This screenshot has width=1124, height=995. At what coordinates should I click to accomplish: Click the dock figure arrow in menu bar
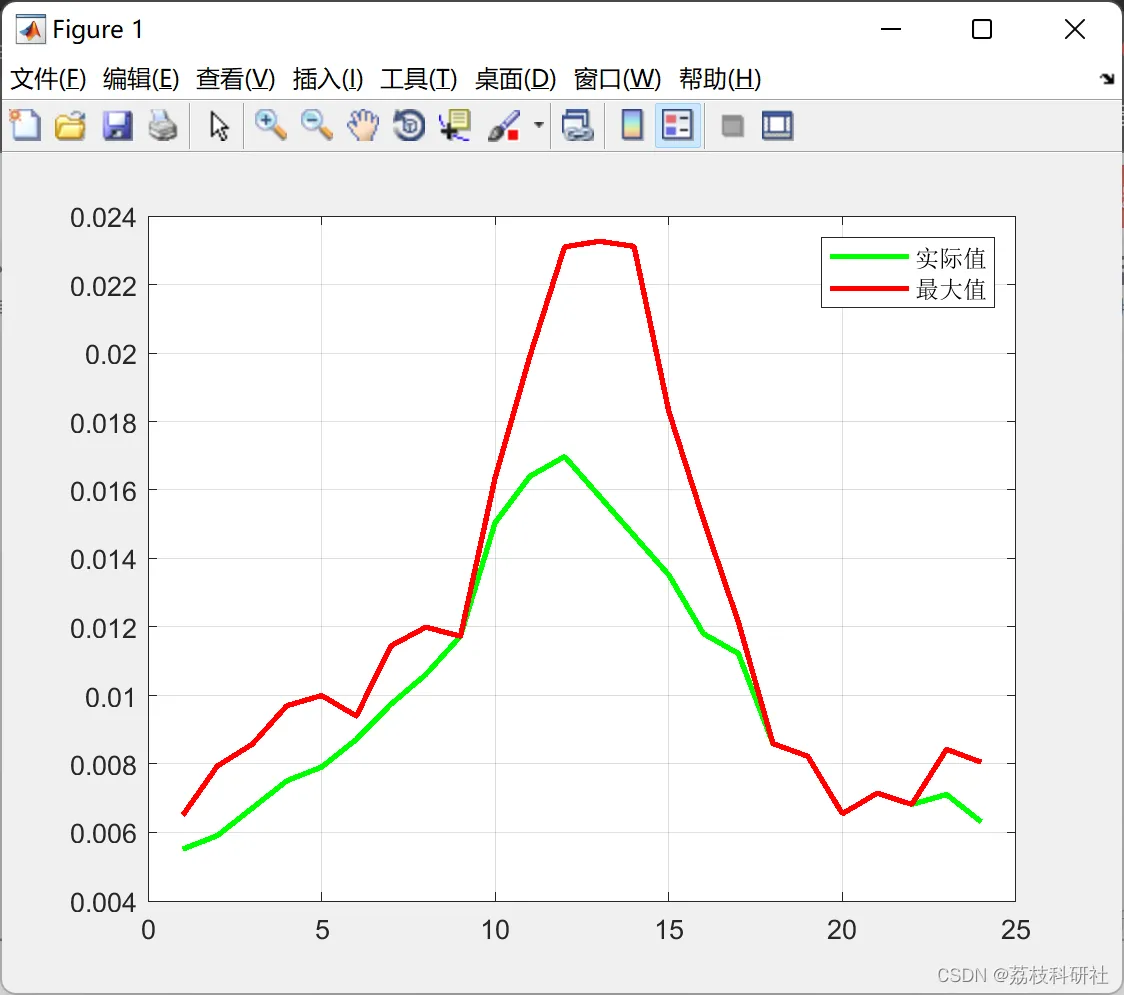click(1108, 79)
